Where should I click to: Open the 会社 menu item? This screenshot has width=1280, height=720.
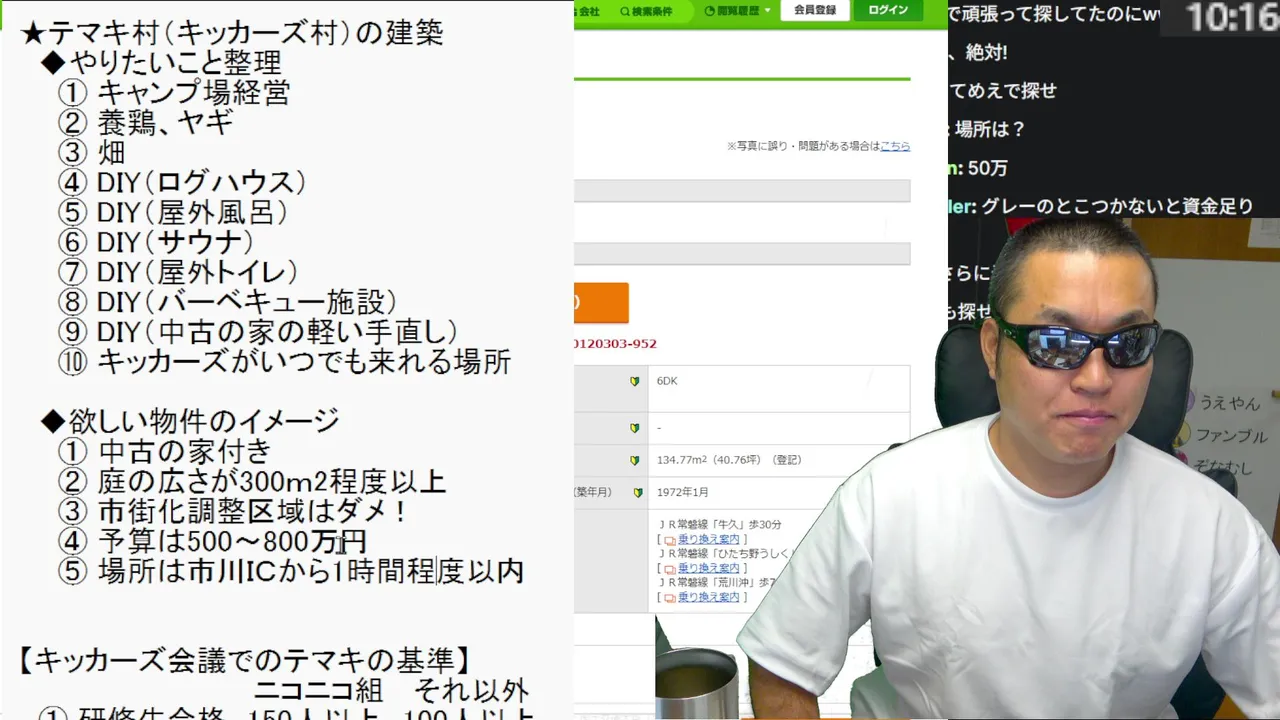point(587,11)
